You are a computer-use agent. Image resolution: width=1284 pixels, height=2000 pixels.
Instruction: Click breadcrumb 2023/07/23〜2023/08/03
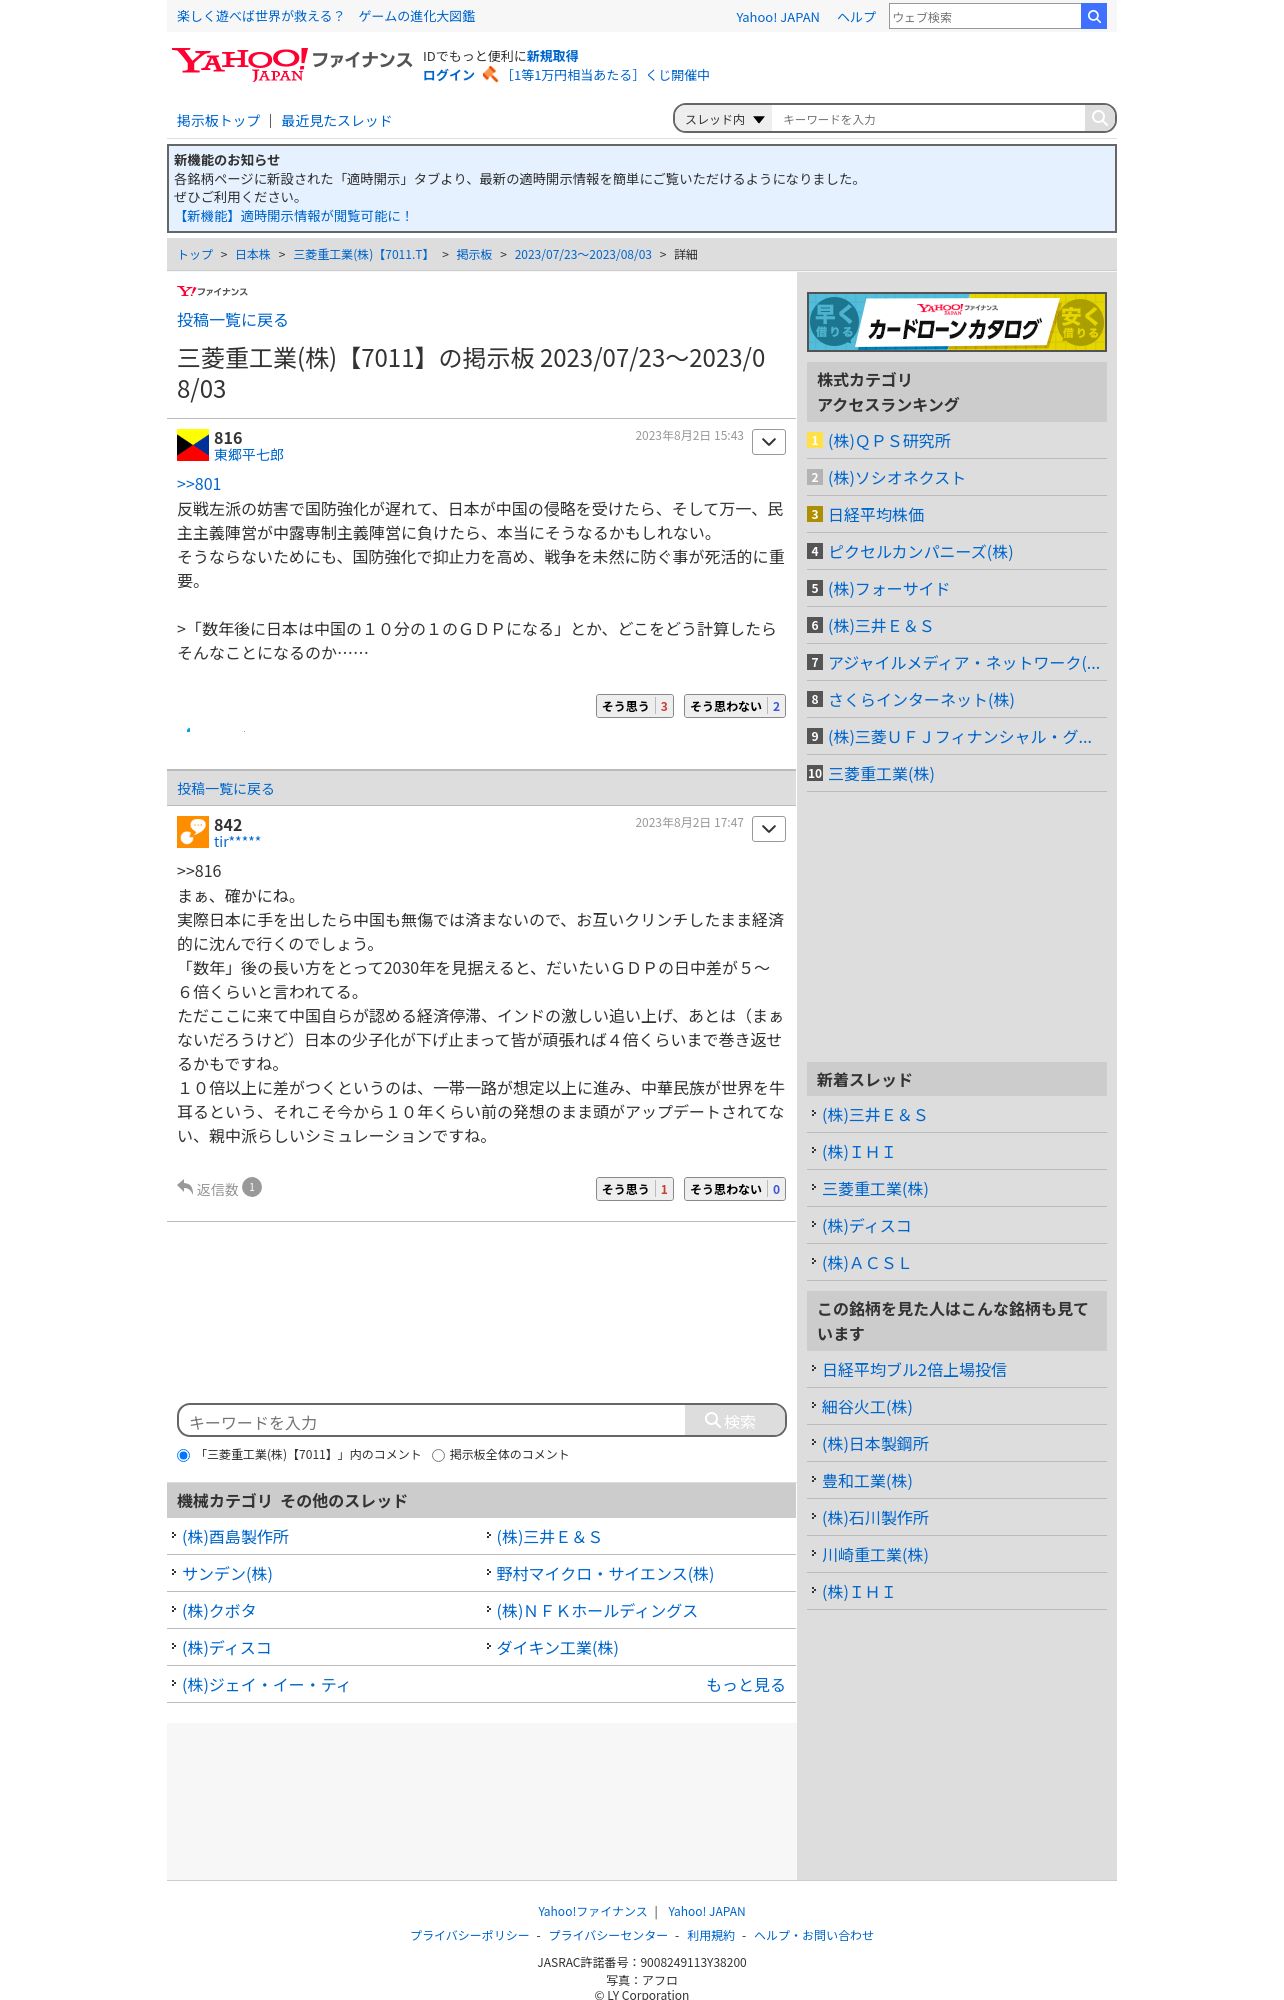583,255
